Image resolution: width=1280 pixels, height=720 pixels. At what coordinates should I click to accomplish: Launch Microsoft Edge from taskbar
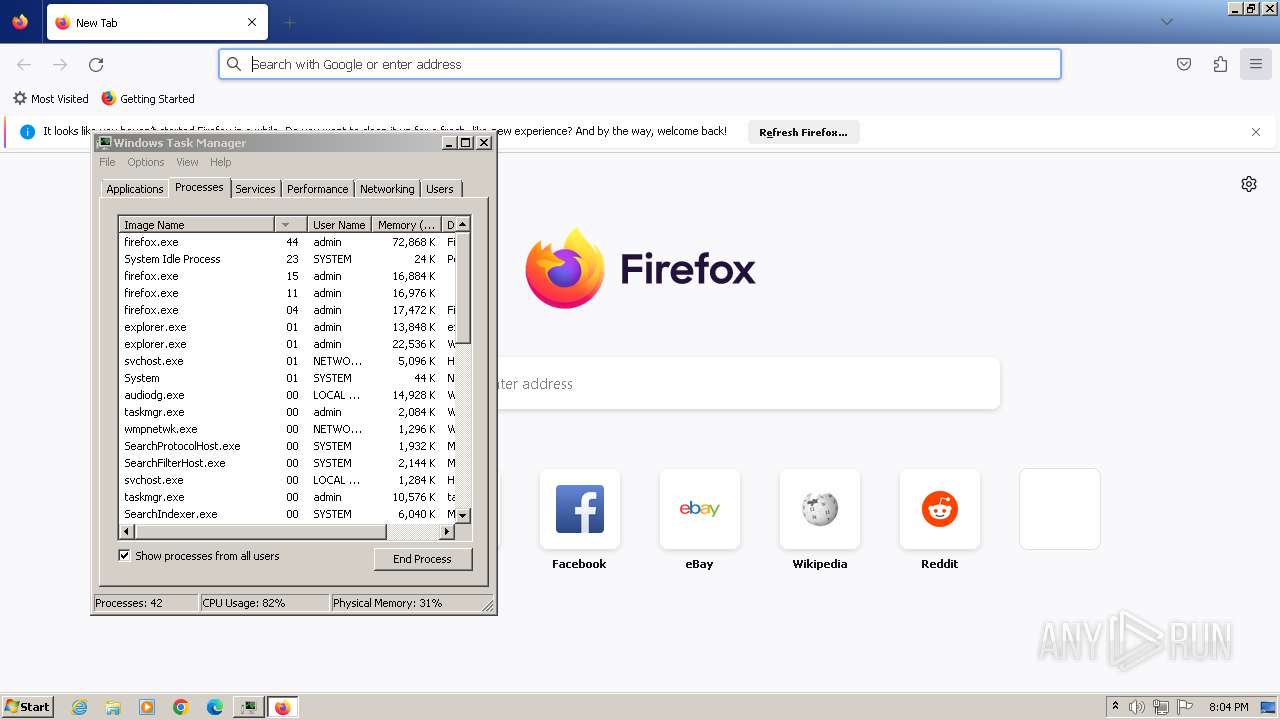[x=215, y=707]
